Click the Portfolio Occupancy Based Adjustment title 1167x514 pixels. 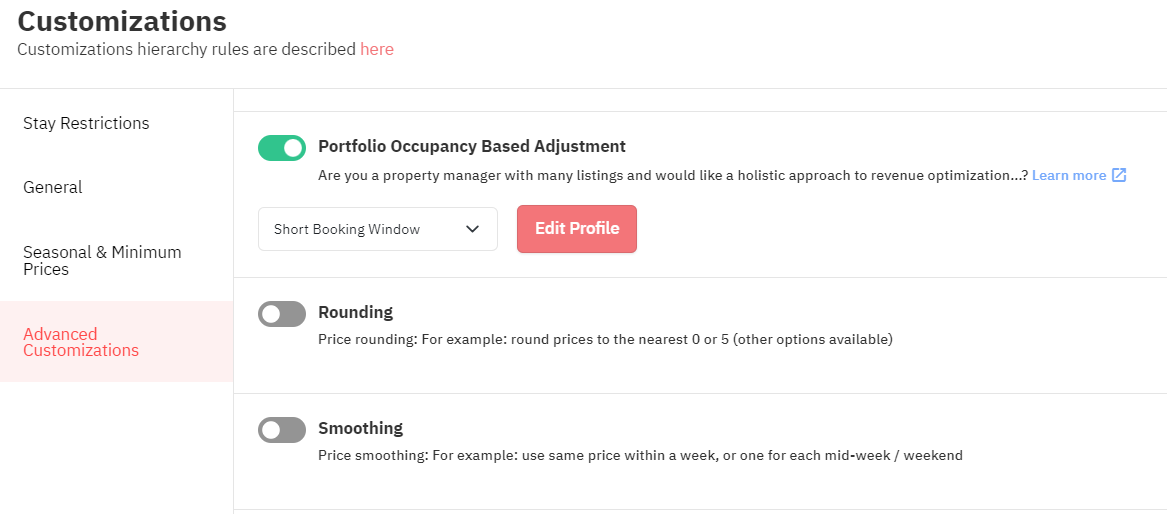tap(472, 147)
